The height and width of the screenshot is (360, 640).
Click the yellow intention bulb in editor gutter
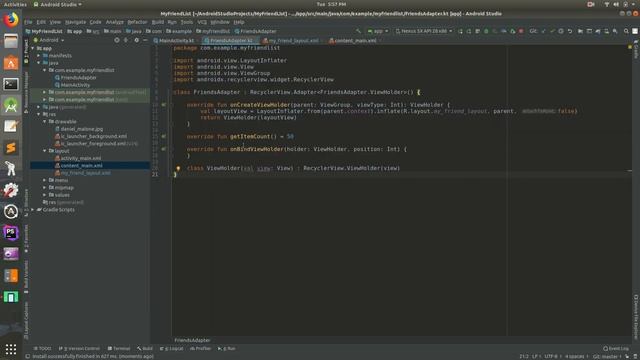tap(178, 168)
